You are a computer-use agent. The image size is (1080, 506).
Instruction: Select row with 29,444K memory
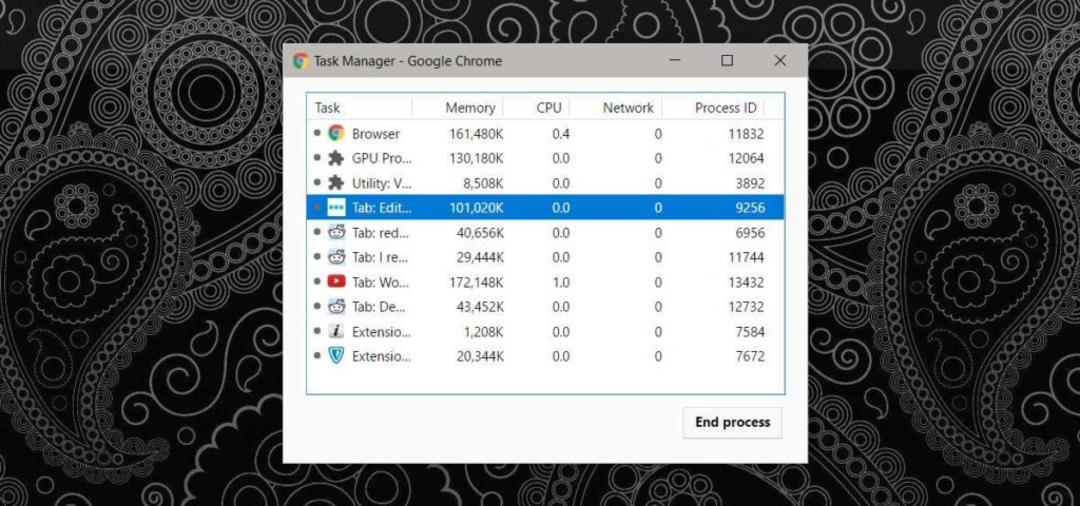(x=545, y=257)
